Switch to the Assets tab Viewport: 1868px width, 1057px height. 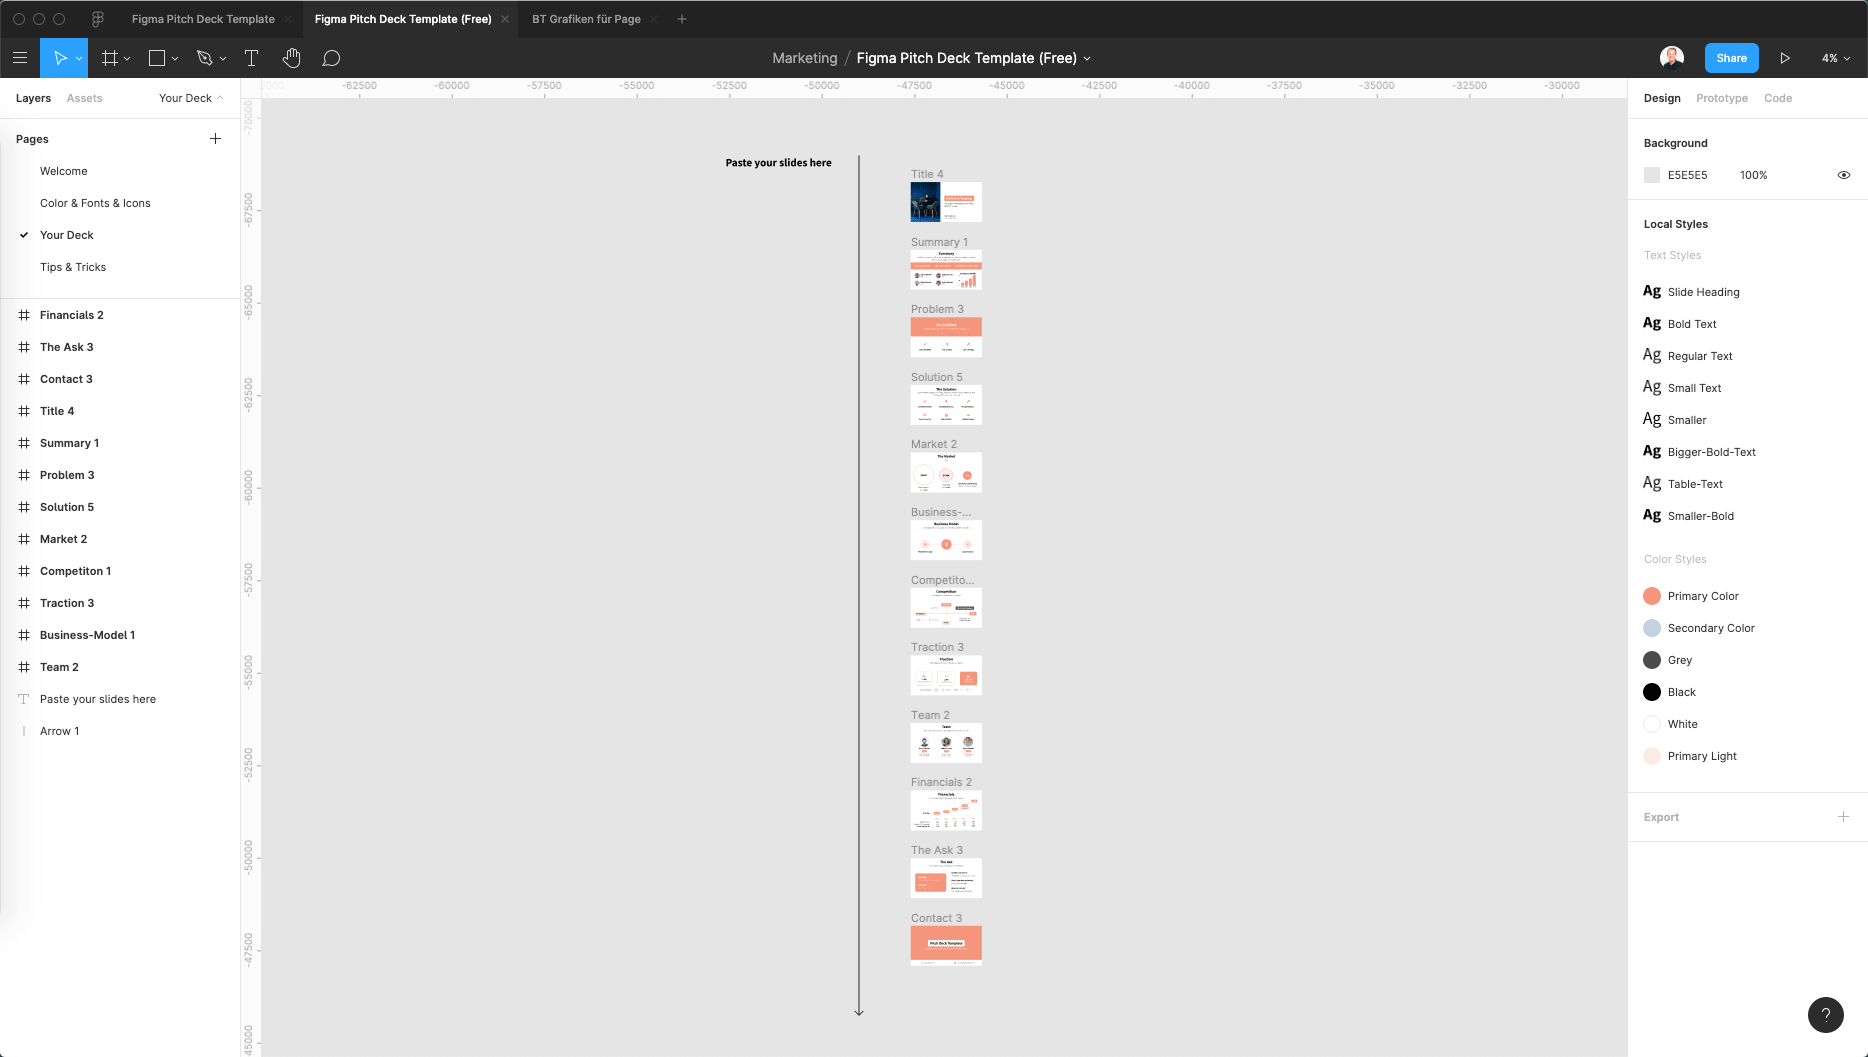[84, 98]
